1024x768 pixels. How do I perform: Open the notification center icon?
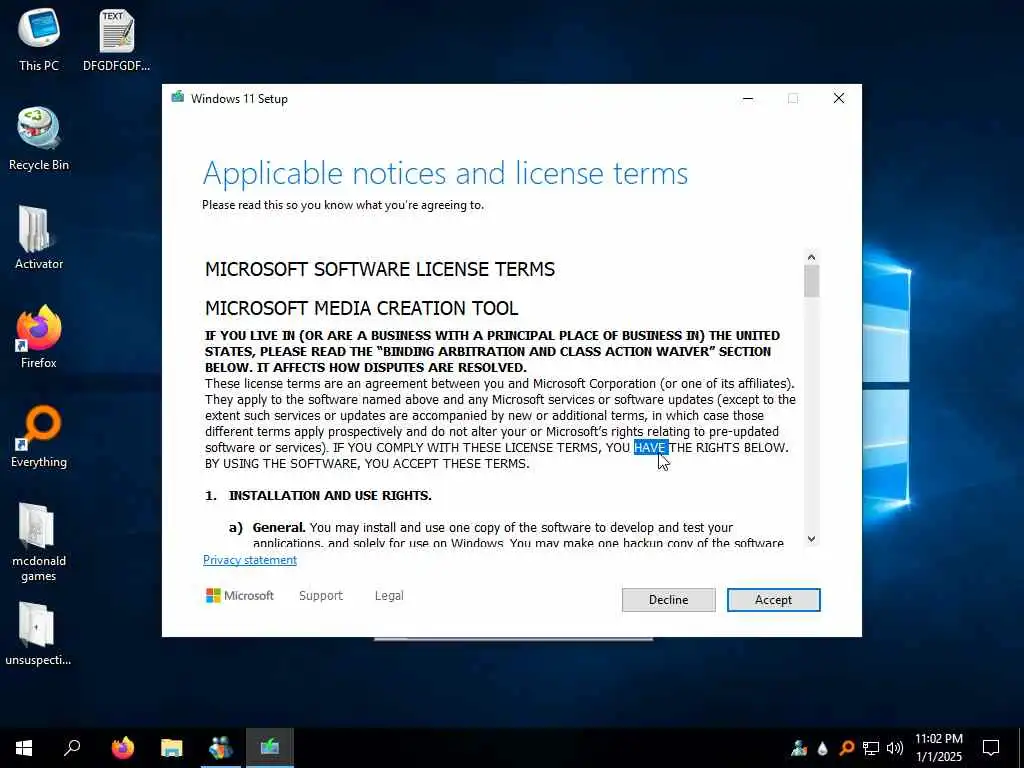tap(991, 747)
